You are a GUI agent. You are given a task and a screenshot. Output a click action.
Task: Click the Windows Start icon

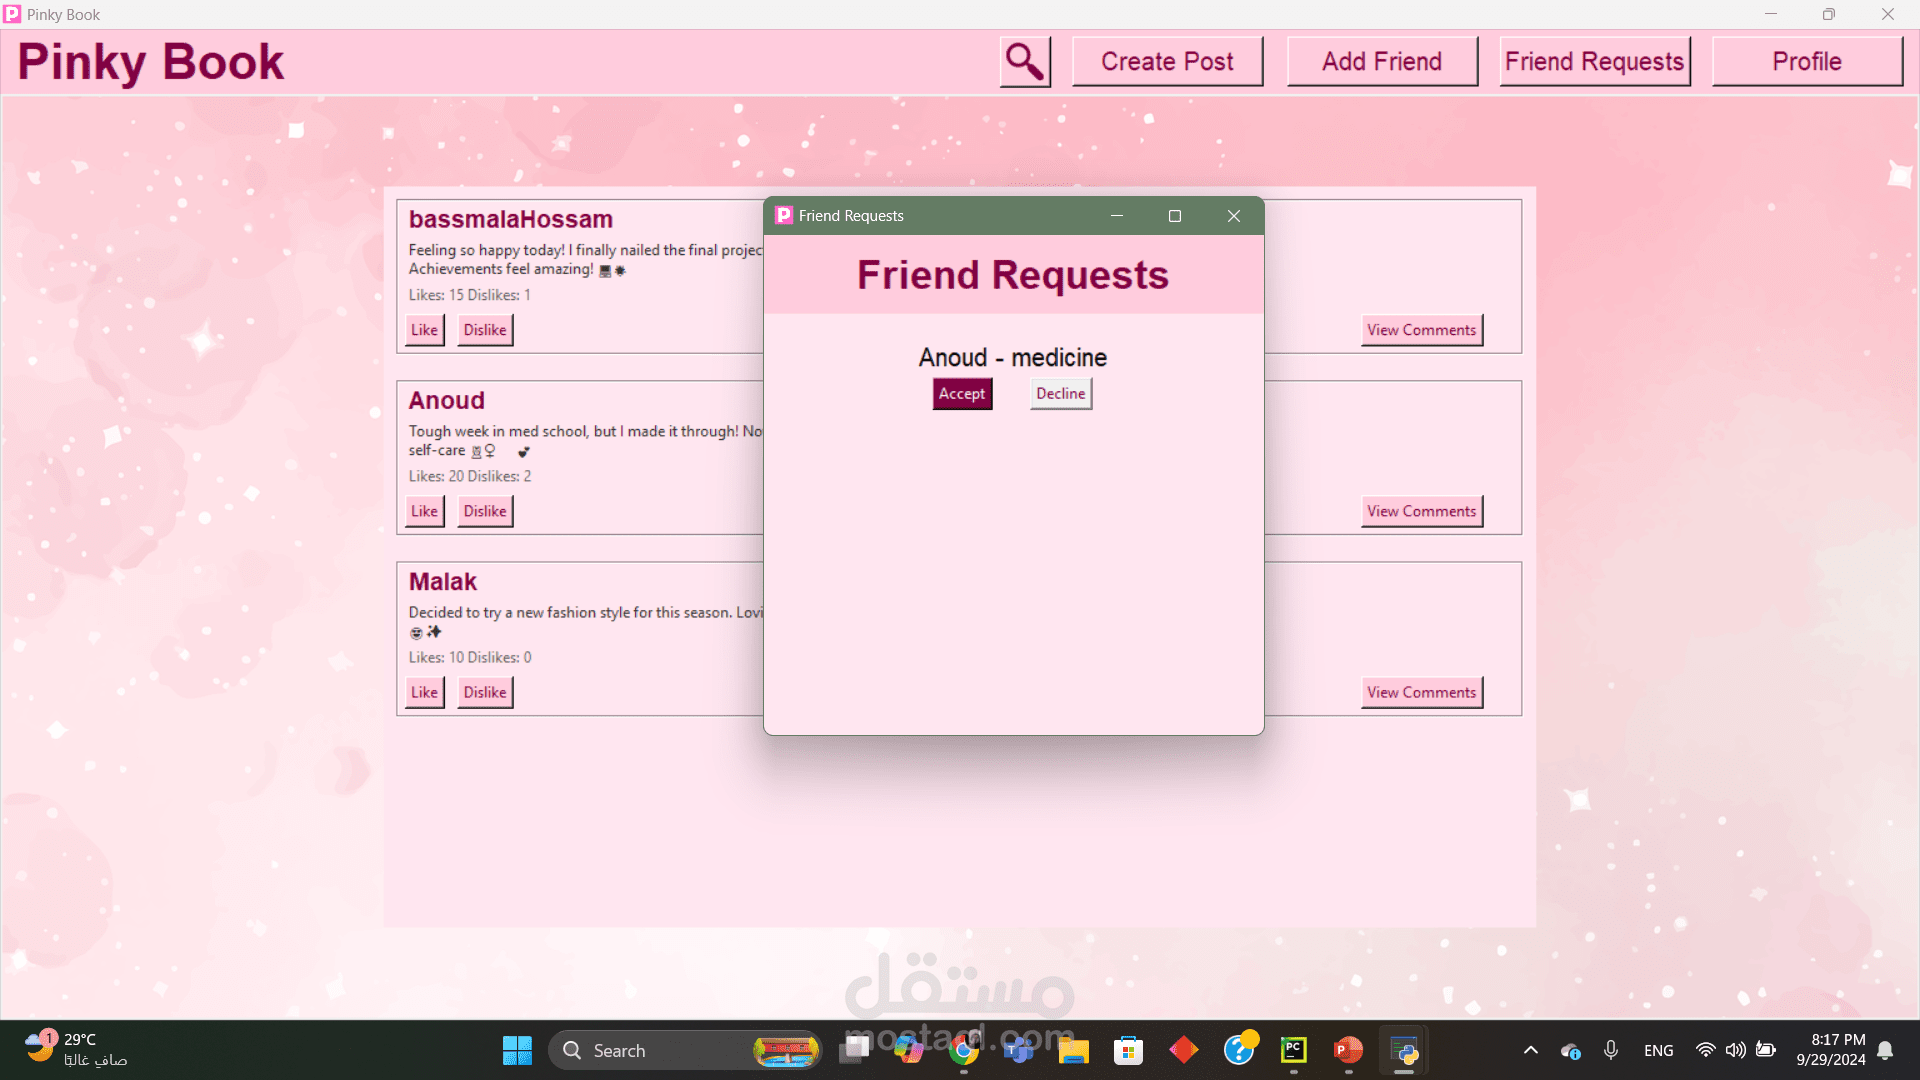[517, 1050]
